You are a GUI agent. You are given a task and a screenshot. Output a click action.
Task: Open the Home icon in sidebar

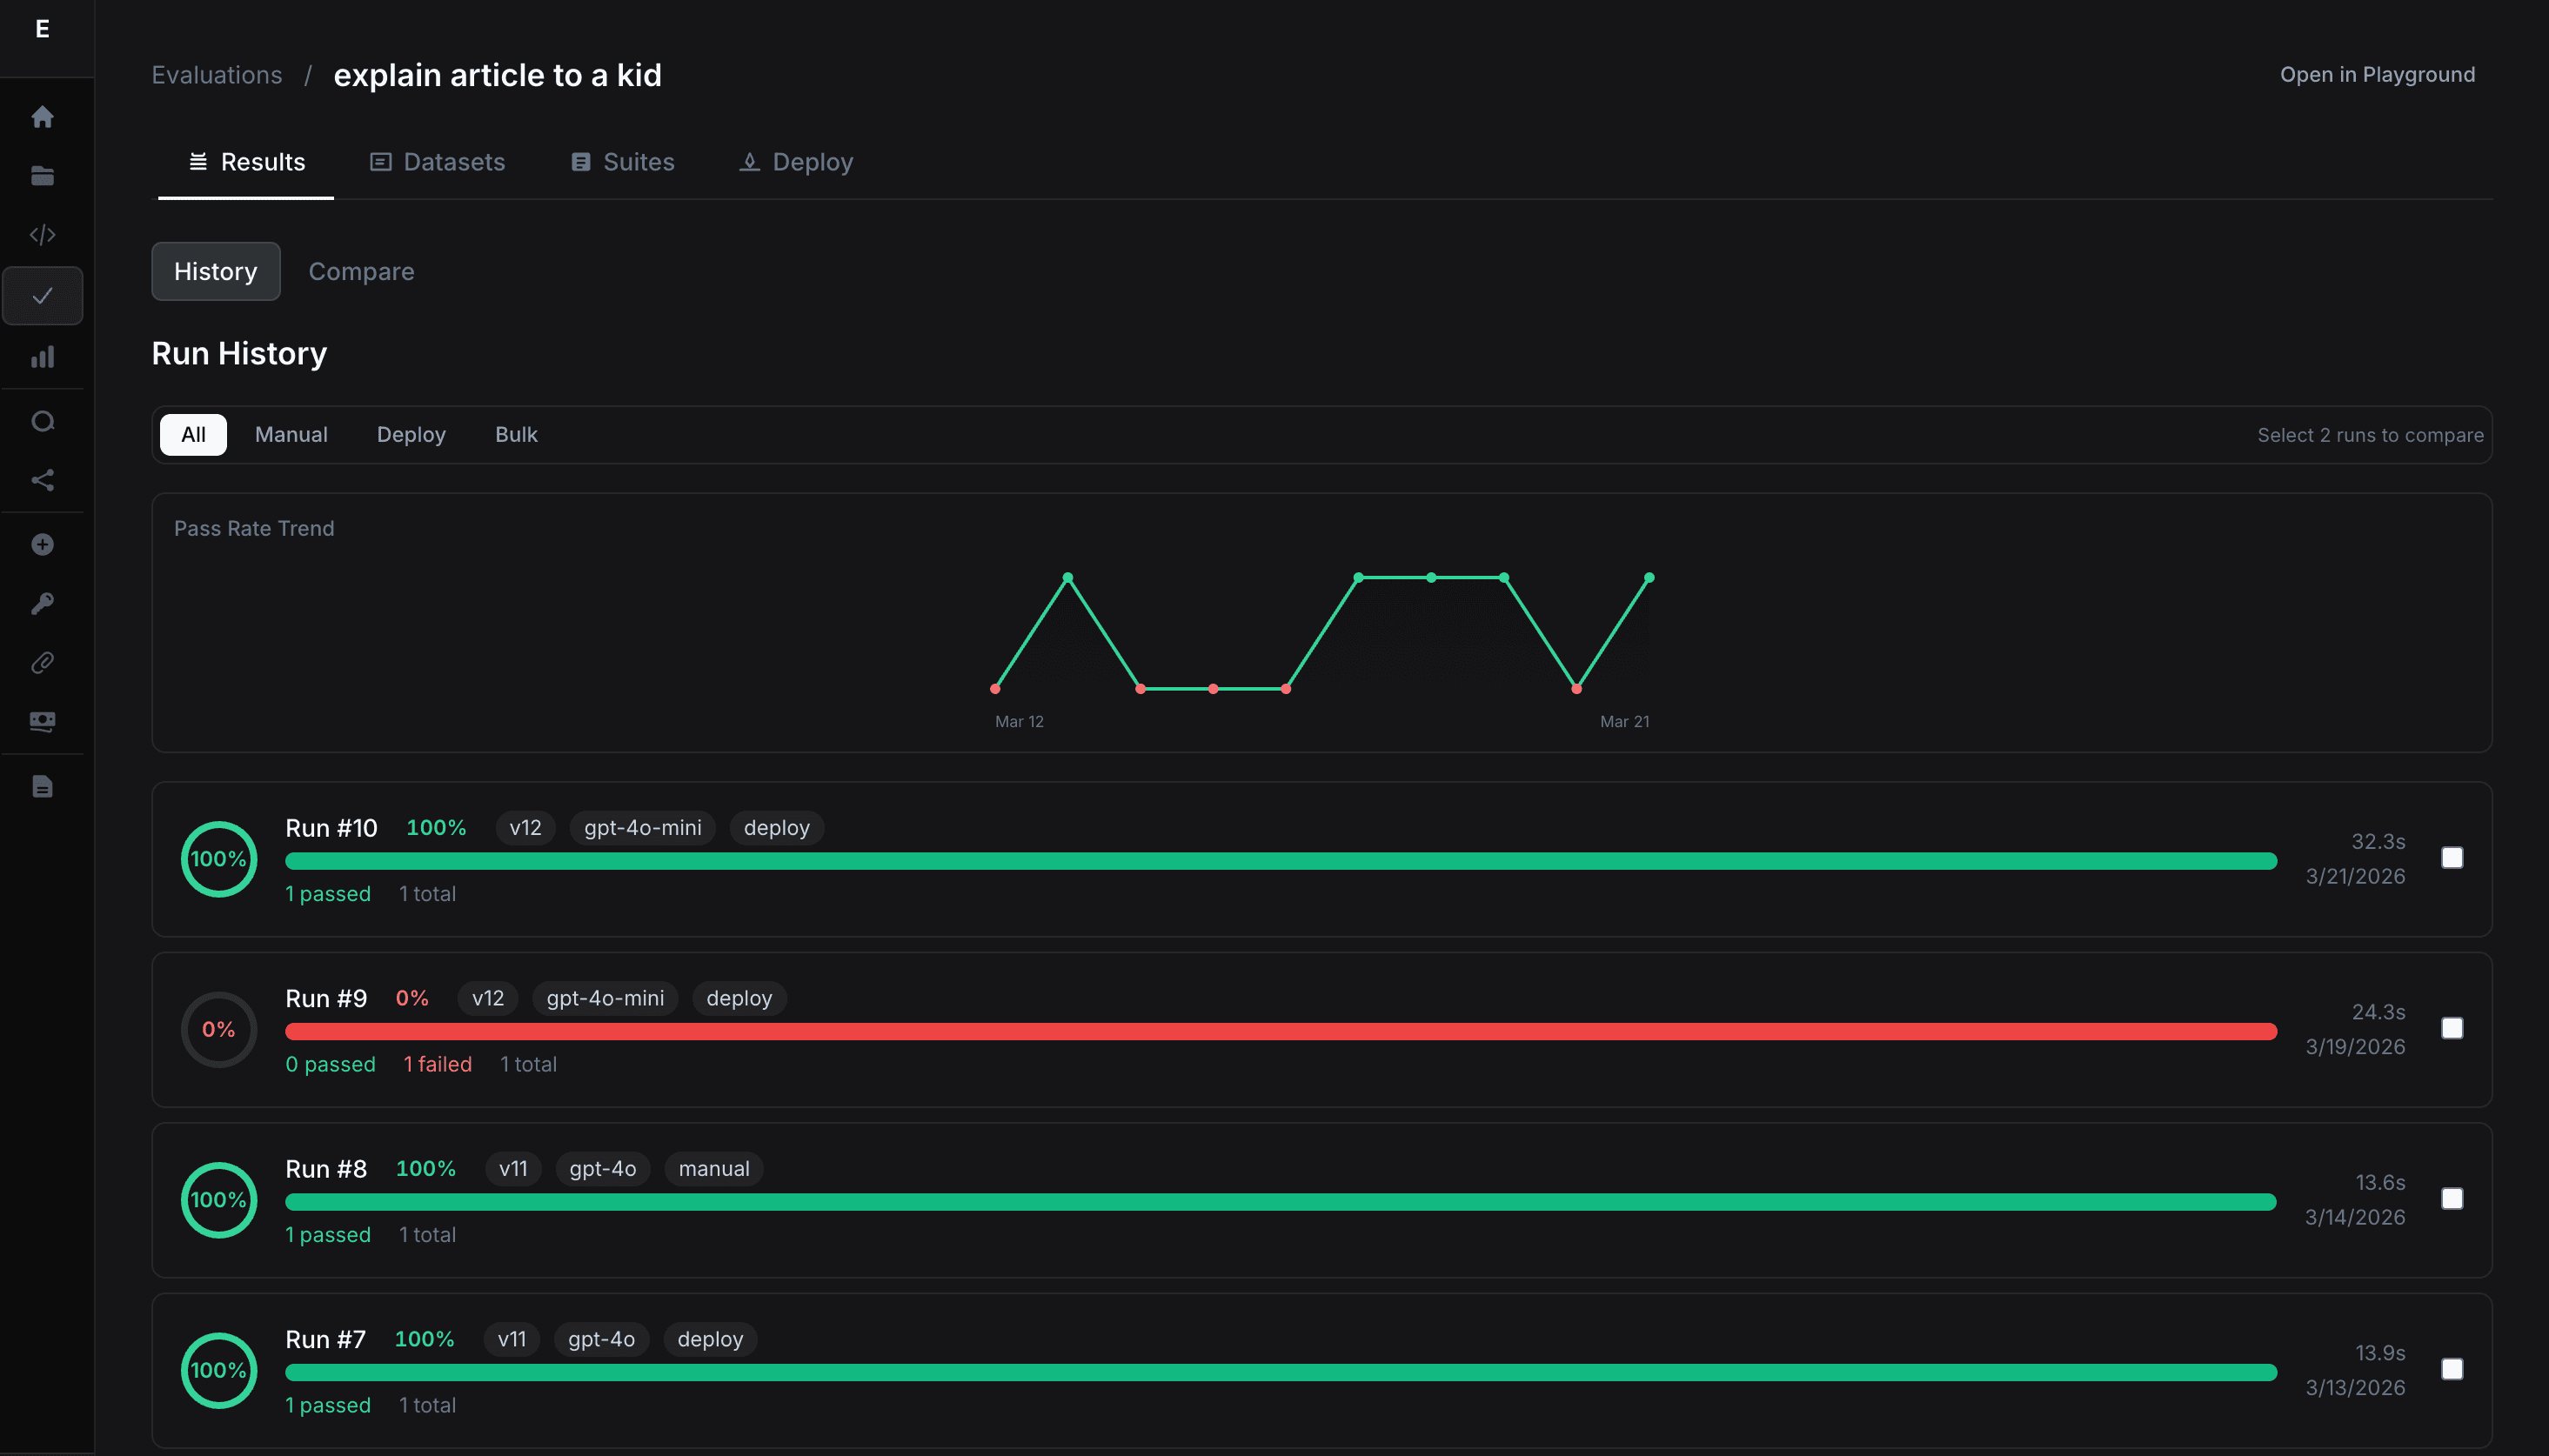tap(43, 116)
